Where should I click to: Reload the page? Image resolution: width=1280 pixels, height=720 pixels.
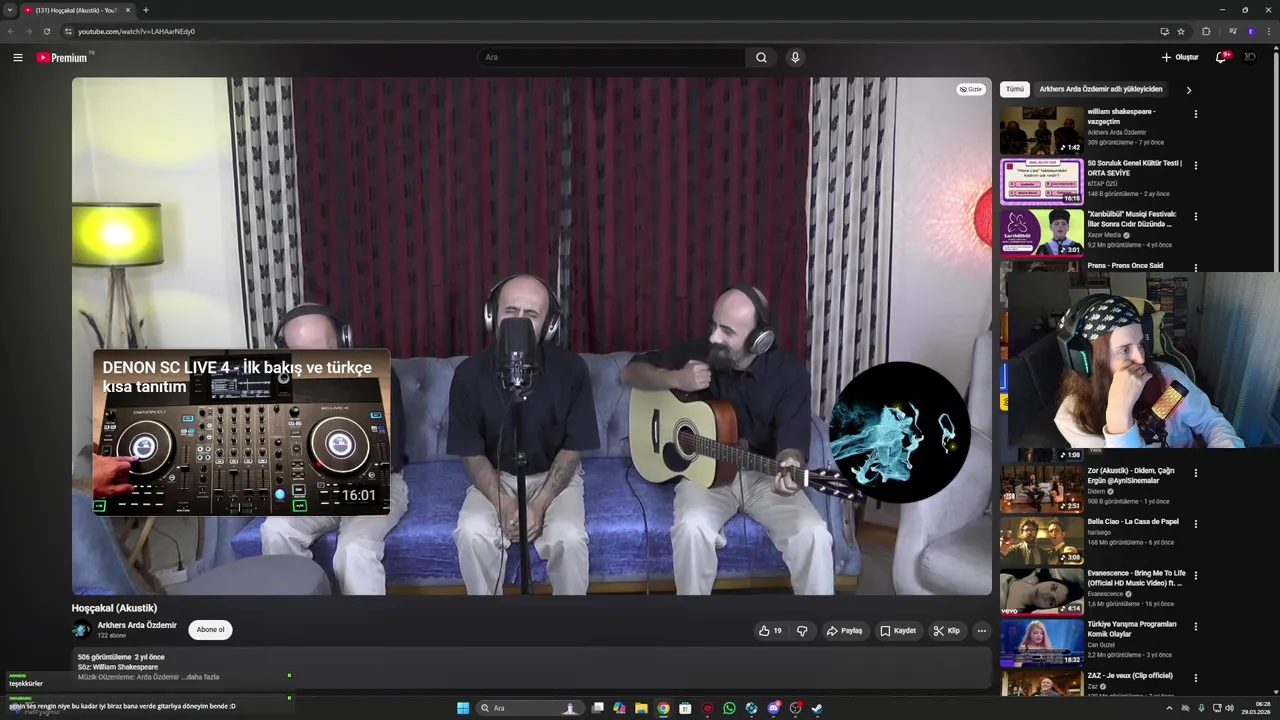(x=46, y=31)
